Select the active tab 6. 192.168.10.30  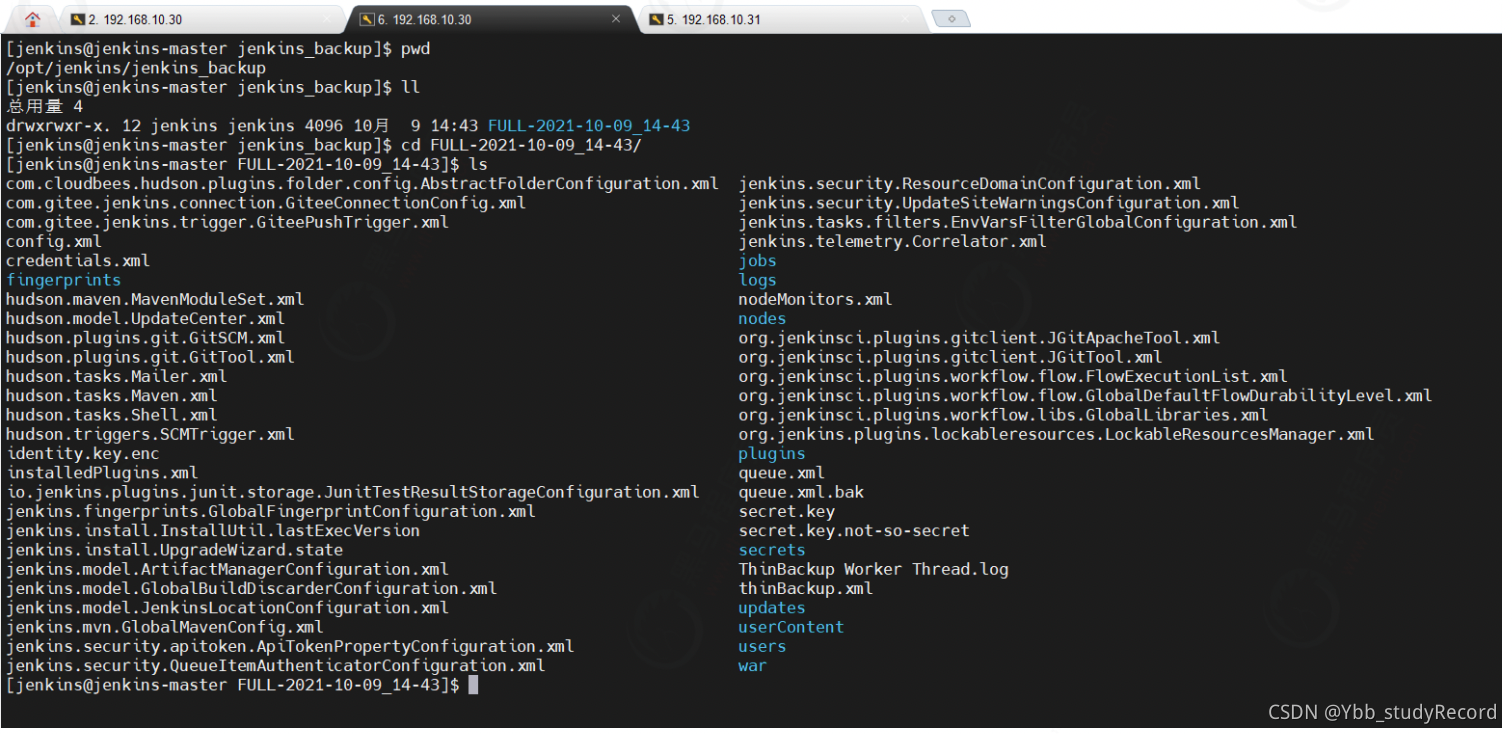tap(490, 19)
